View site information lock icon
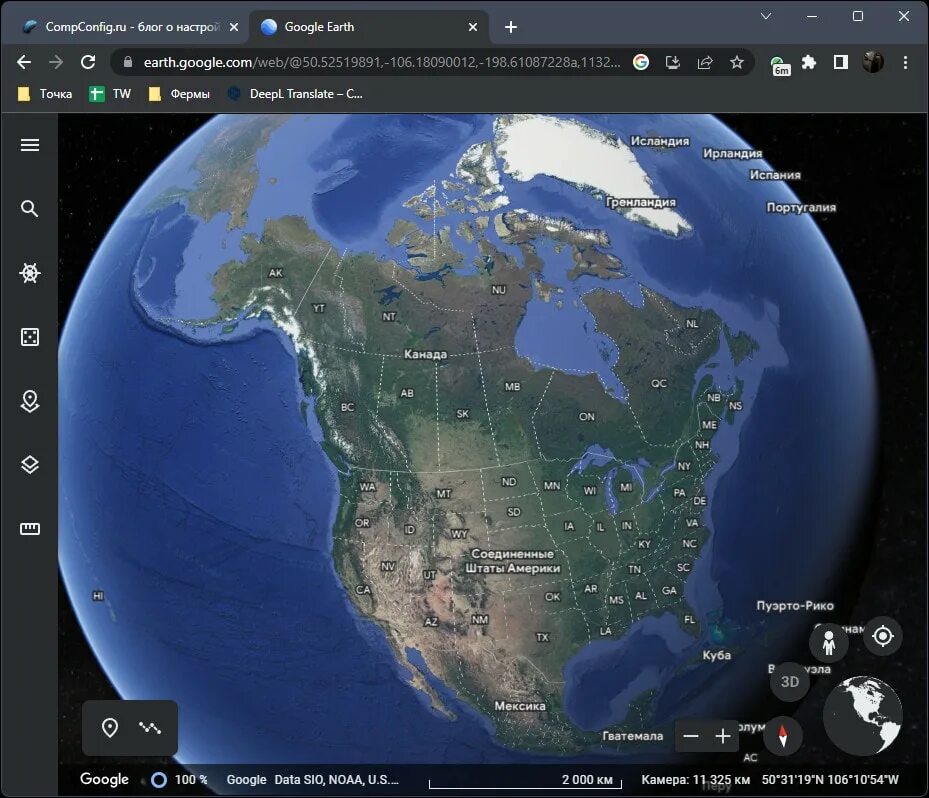The height and width of the screenshot is (798, 929). point(127,62)
